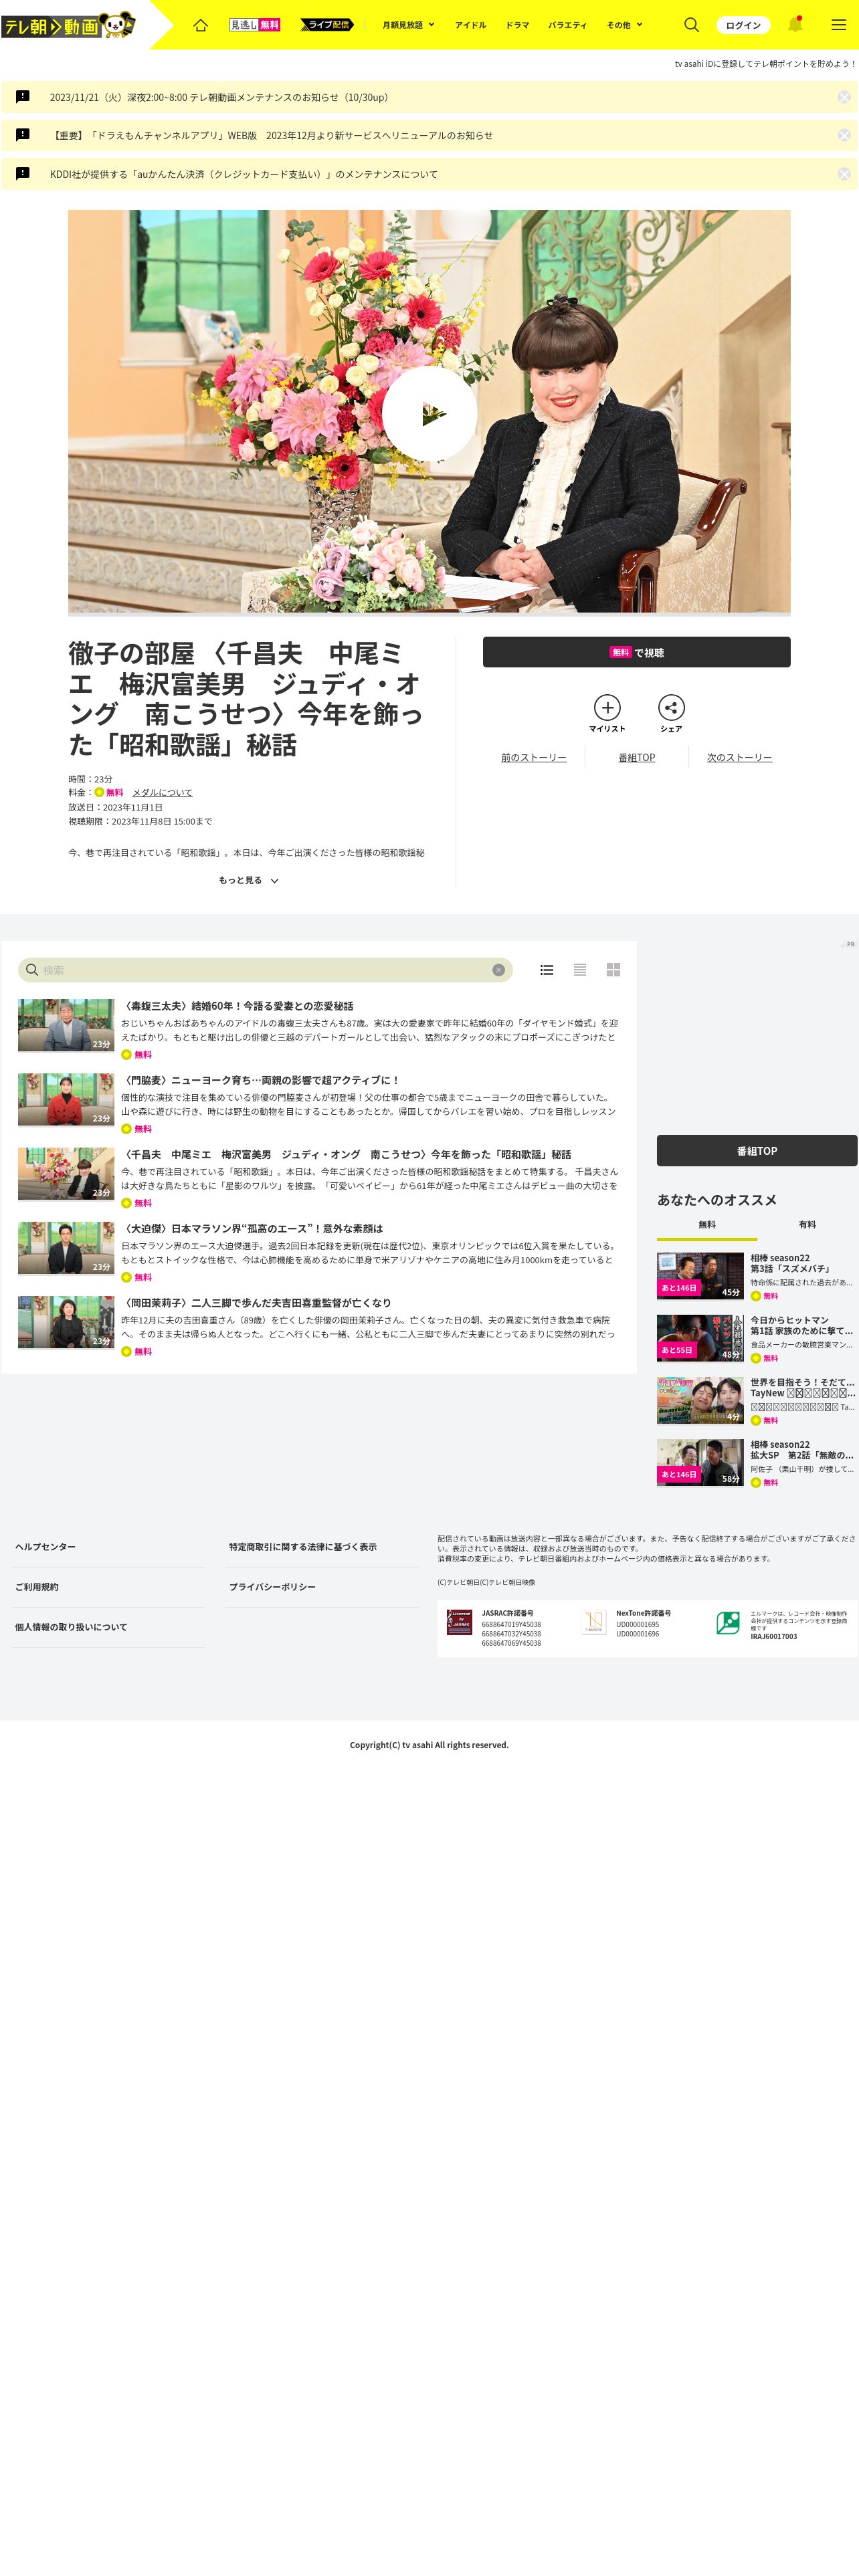Add the episode to マイリスト
The height and width of the screenshot is (2576, 859).
pyautogui.click(x=607, y=713)
